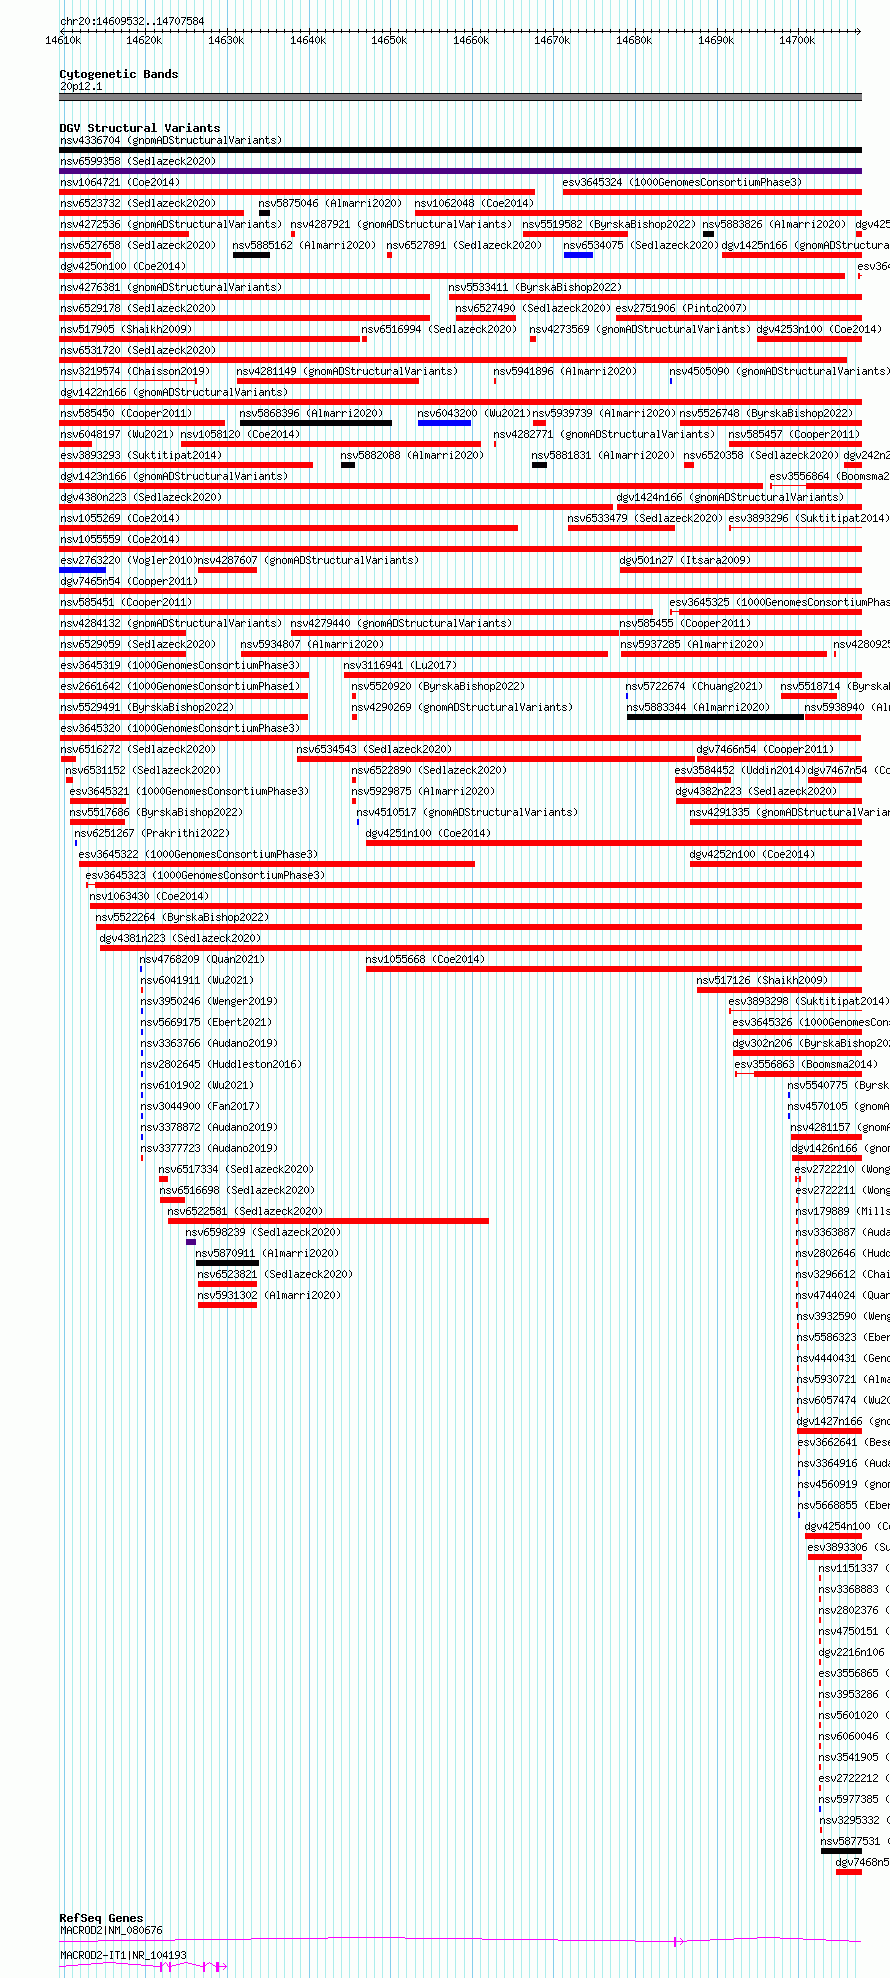Select the DGV Structural Variants track title
Viewport: 890px width, 1978px height.
(140, 128)
